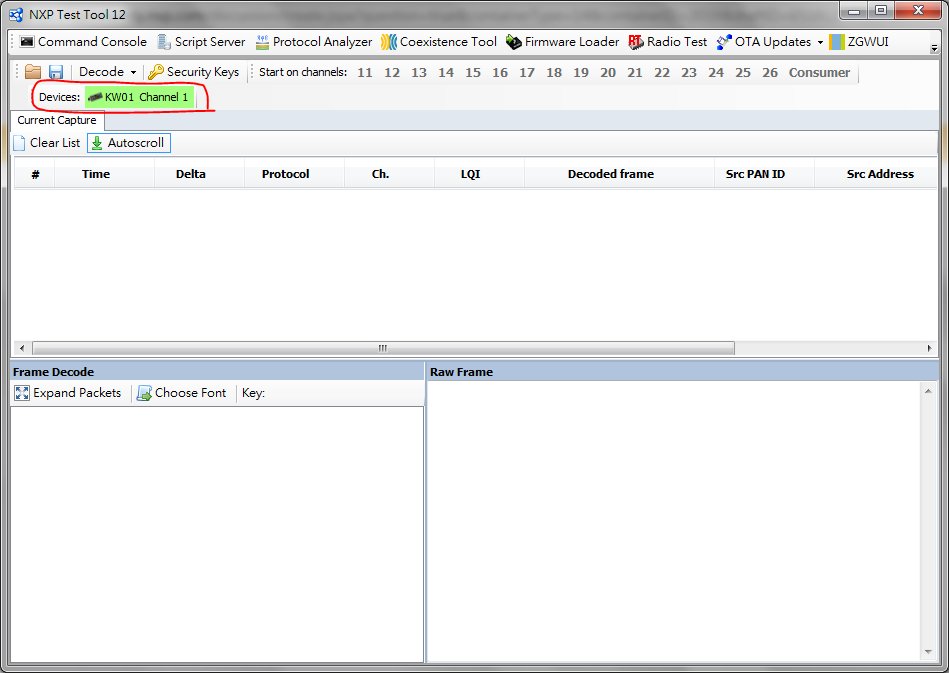Start capture on channel 11
949x673 pixels.
[x=365, y=73]
